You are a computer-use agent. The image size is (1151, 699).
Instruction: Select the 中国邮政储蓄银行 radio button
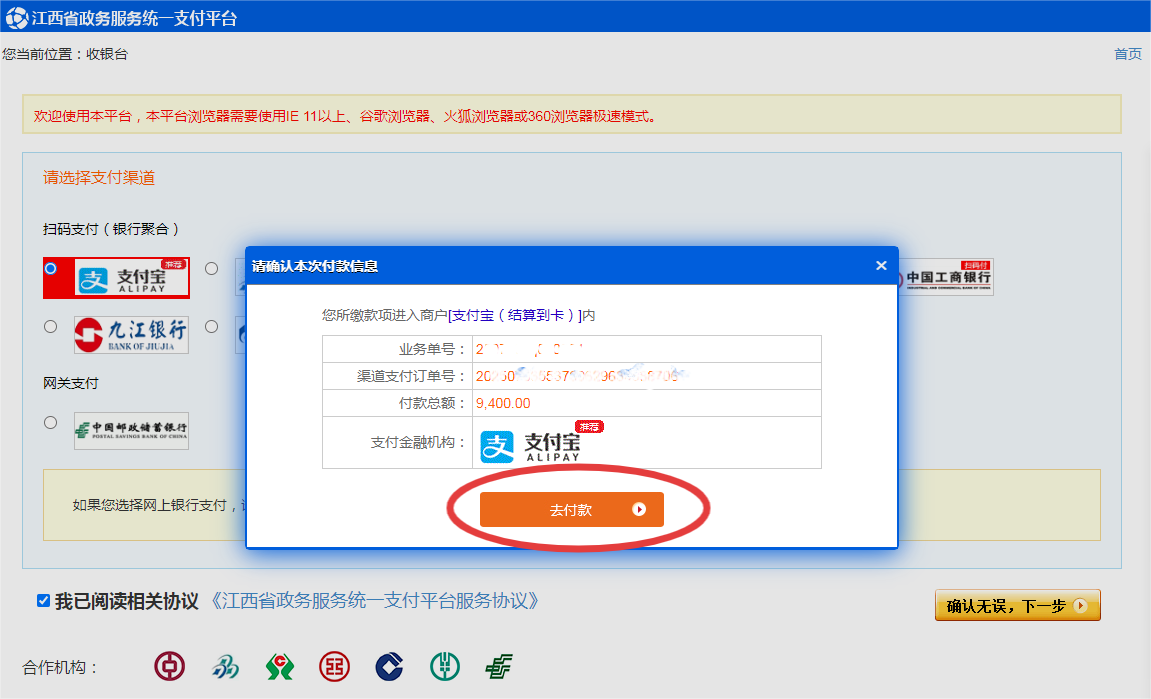[x=51, y=422]
